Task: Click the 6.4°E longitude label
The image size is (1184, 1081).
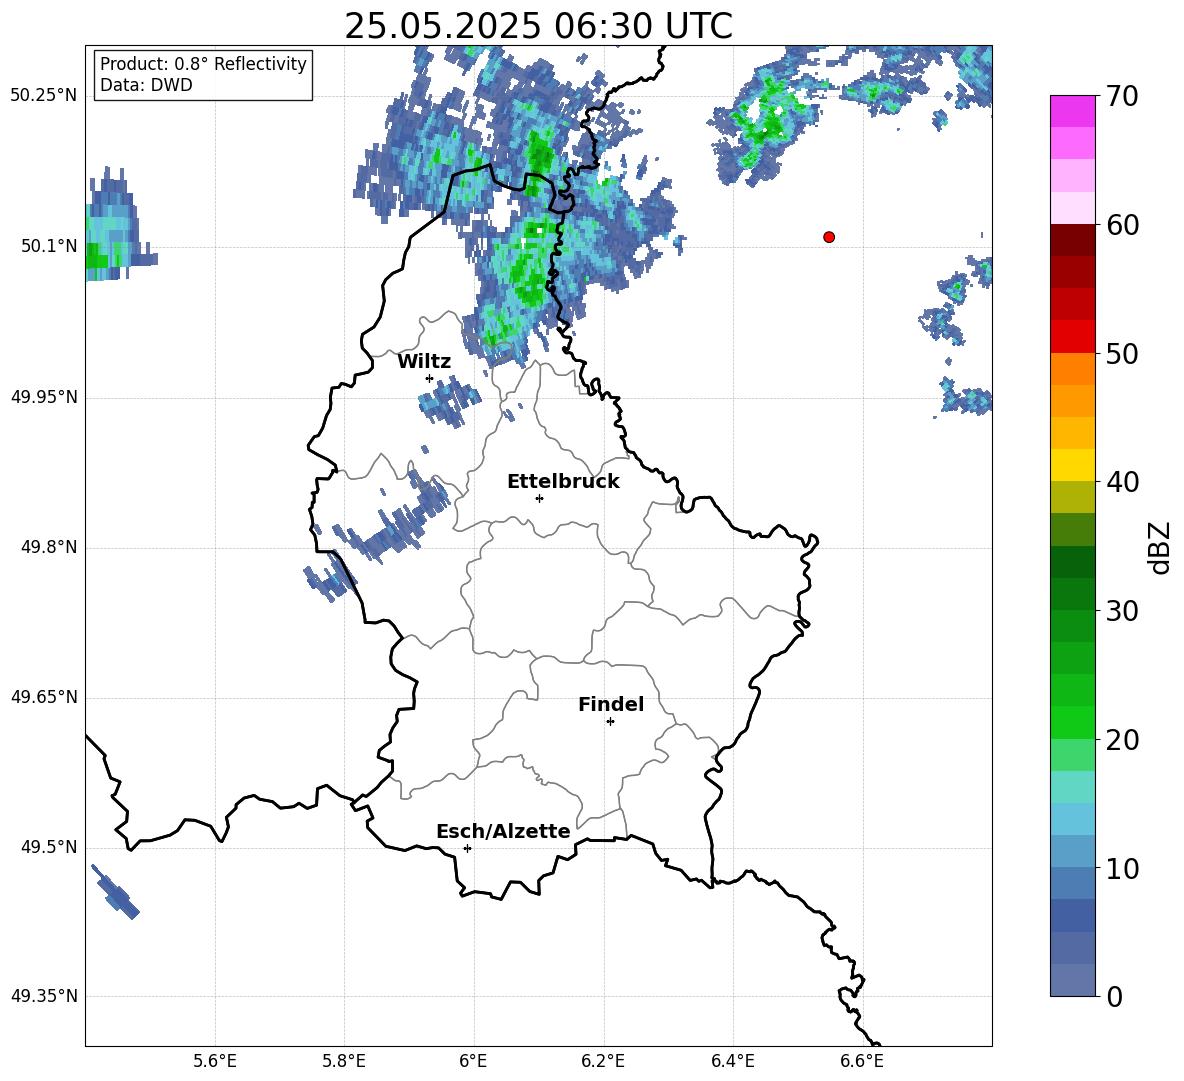Action: pyautogui.click(x=732, y=1061)
